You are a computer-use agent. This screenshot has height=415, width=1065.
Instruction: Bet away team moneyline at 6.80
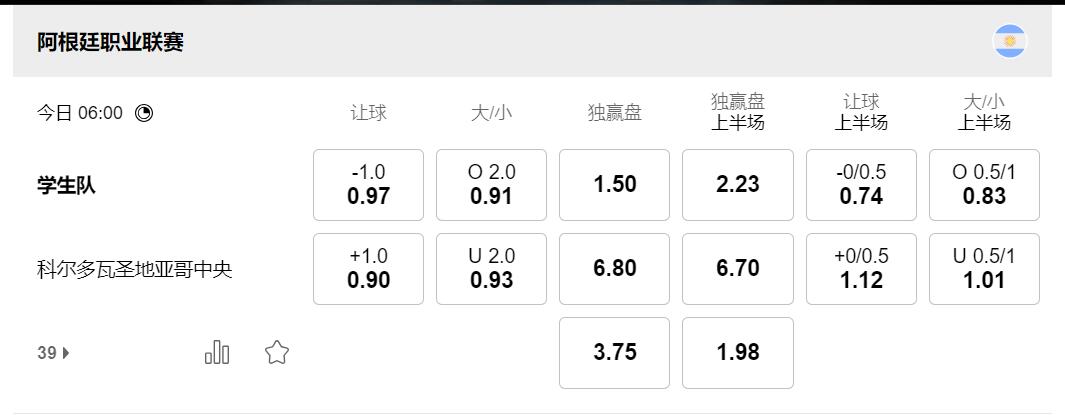tap(614, 269)
